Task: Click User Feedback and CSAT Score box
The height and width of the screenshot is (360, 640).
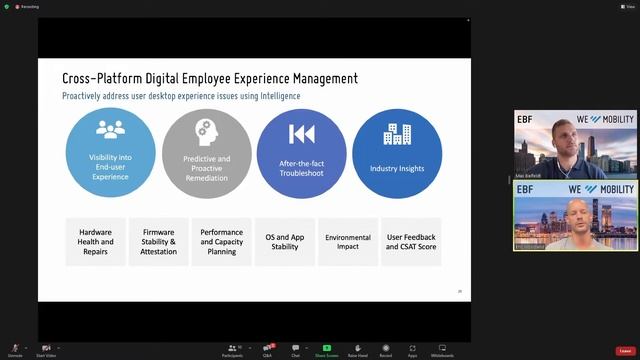Action: tap(411, 242)
